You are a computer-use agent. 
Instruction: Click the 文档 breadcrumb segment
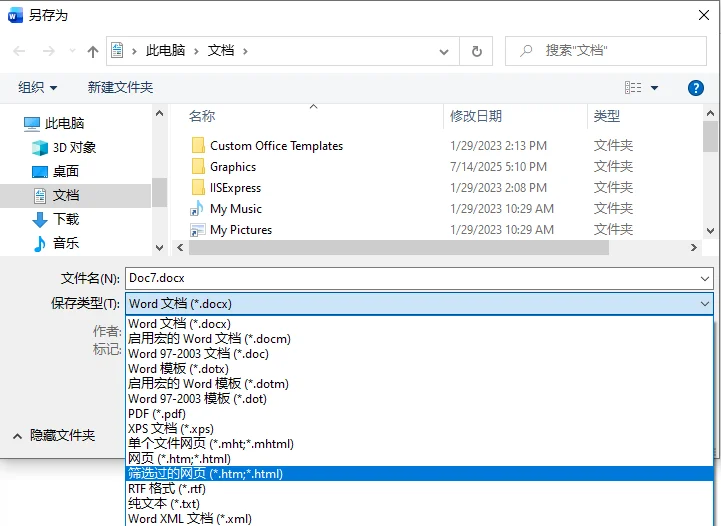(x=221, y=51)
